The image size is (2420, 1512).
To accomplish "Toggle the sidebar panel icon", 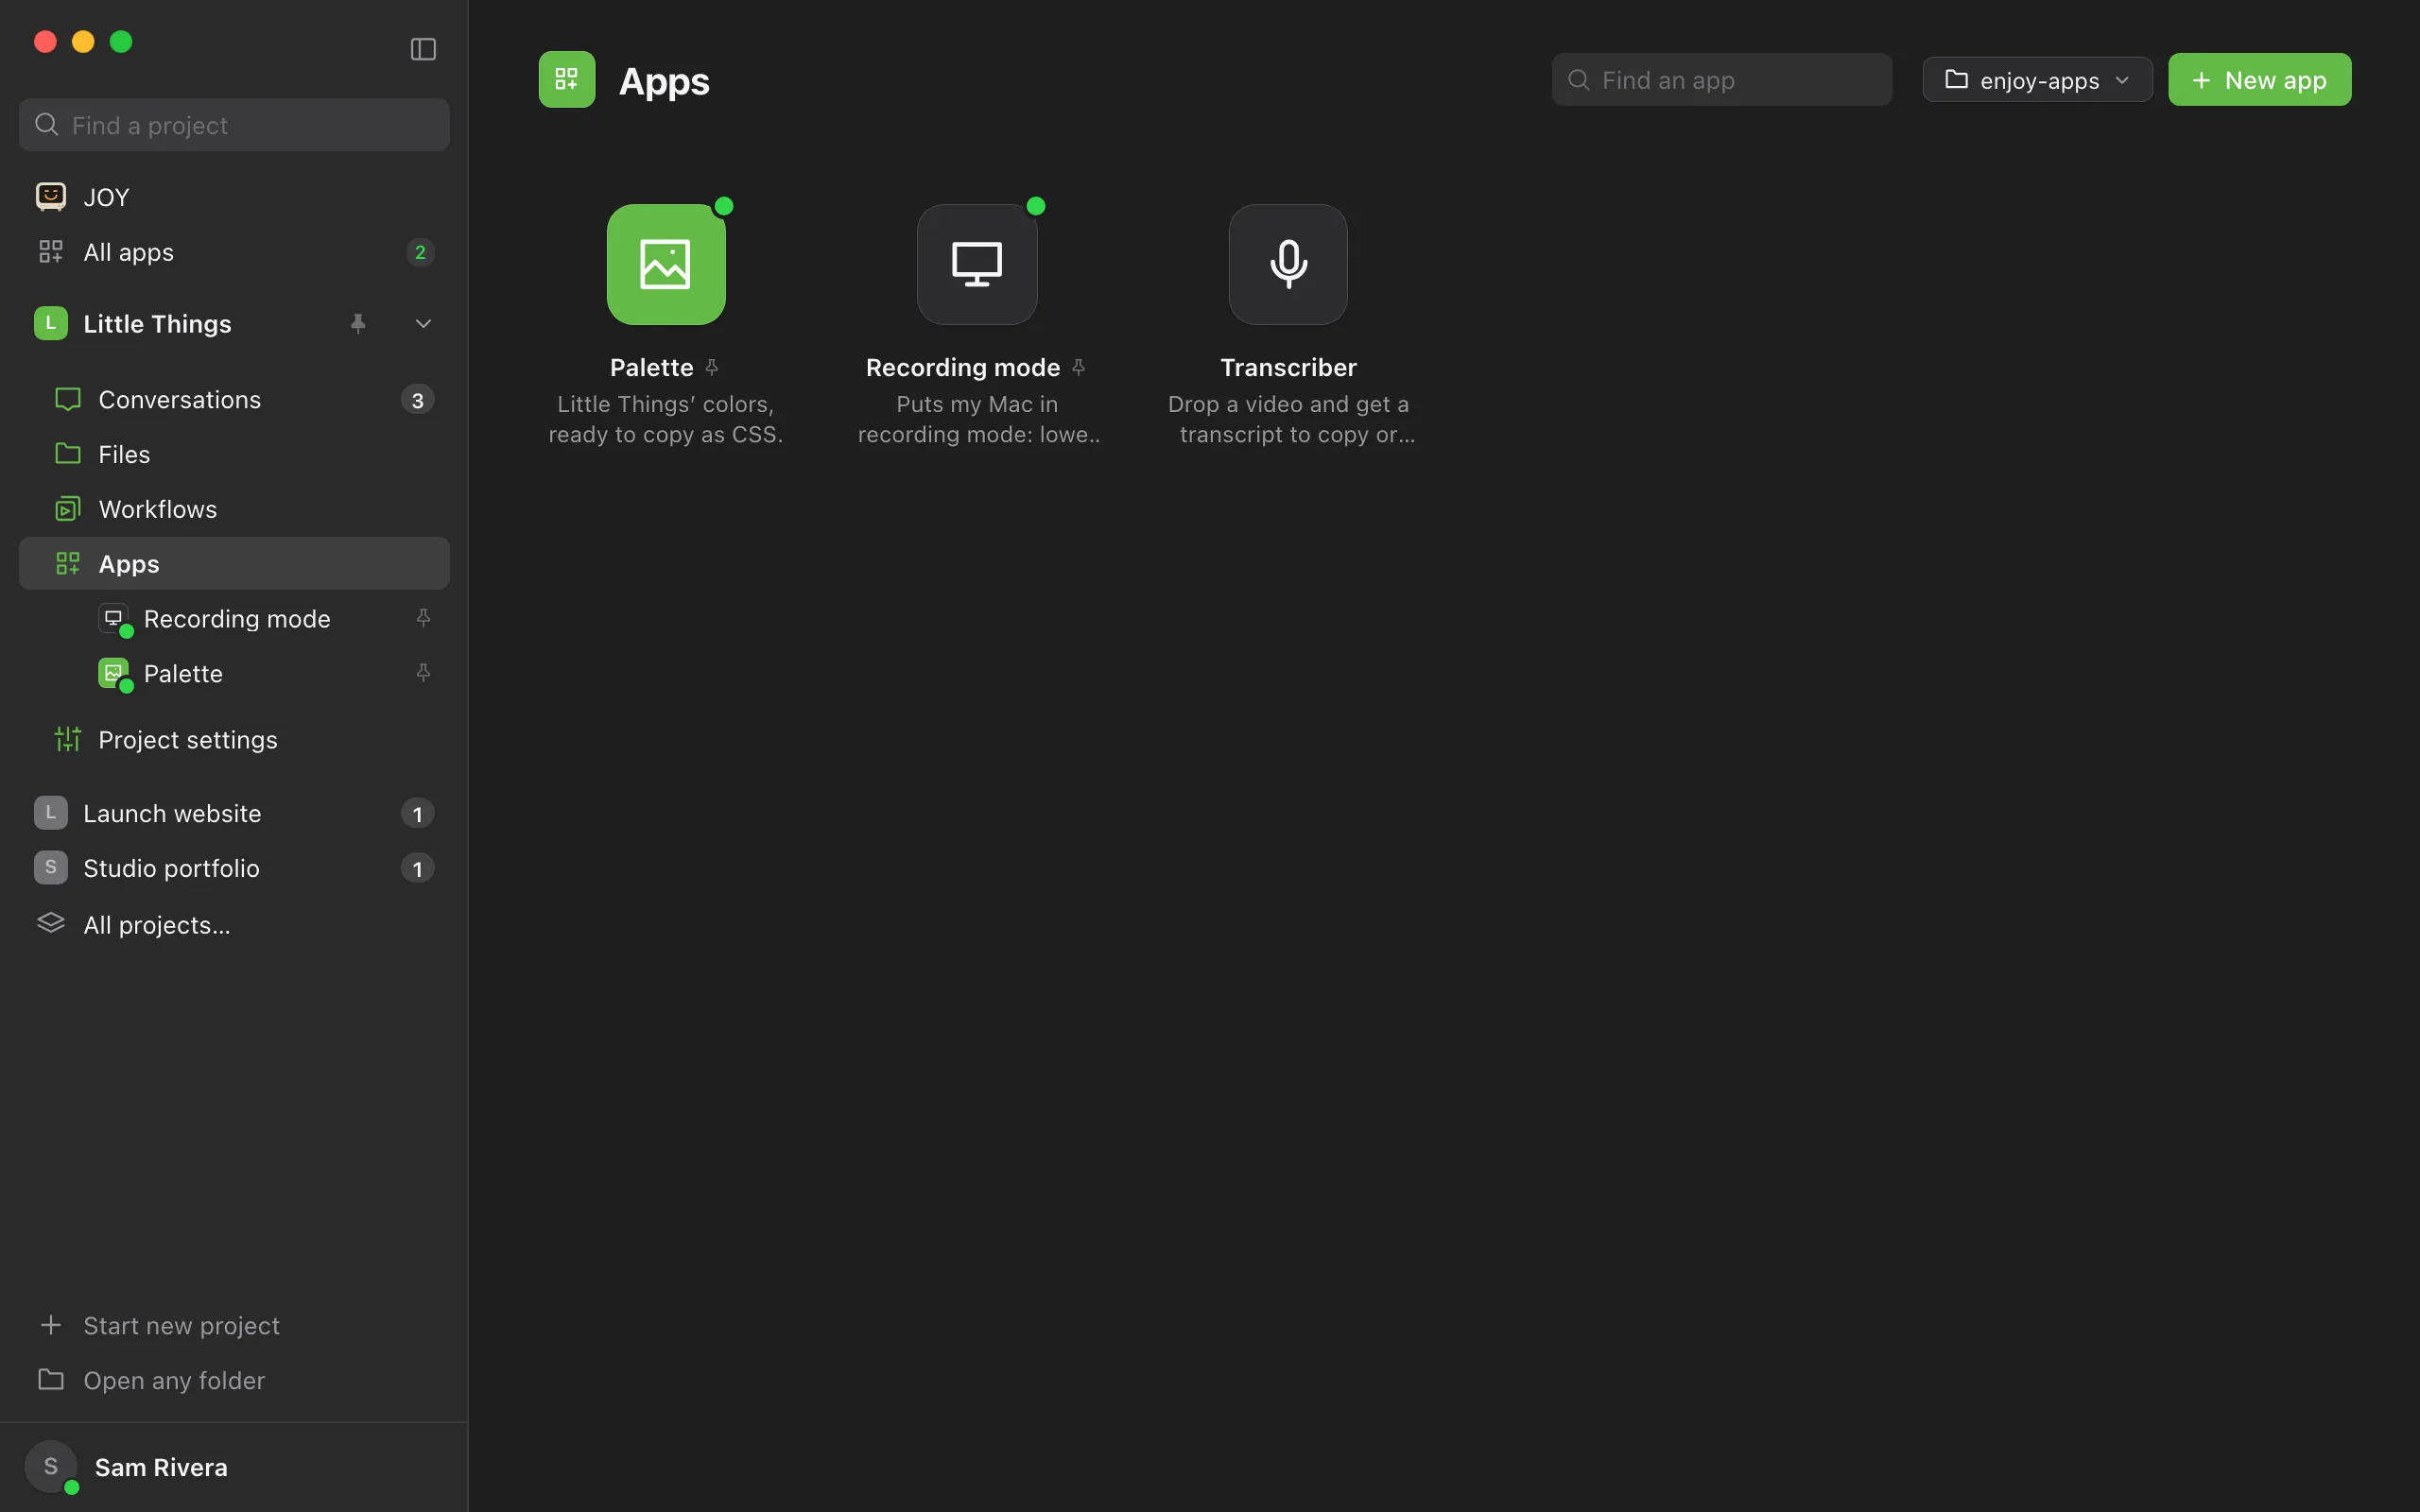I will click(x=423, y=49).
